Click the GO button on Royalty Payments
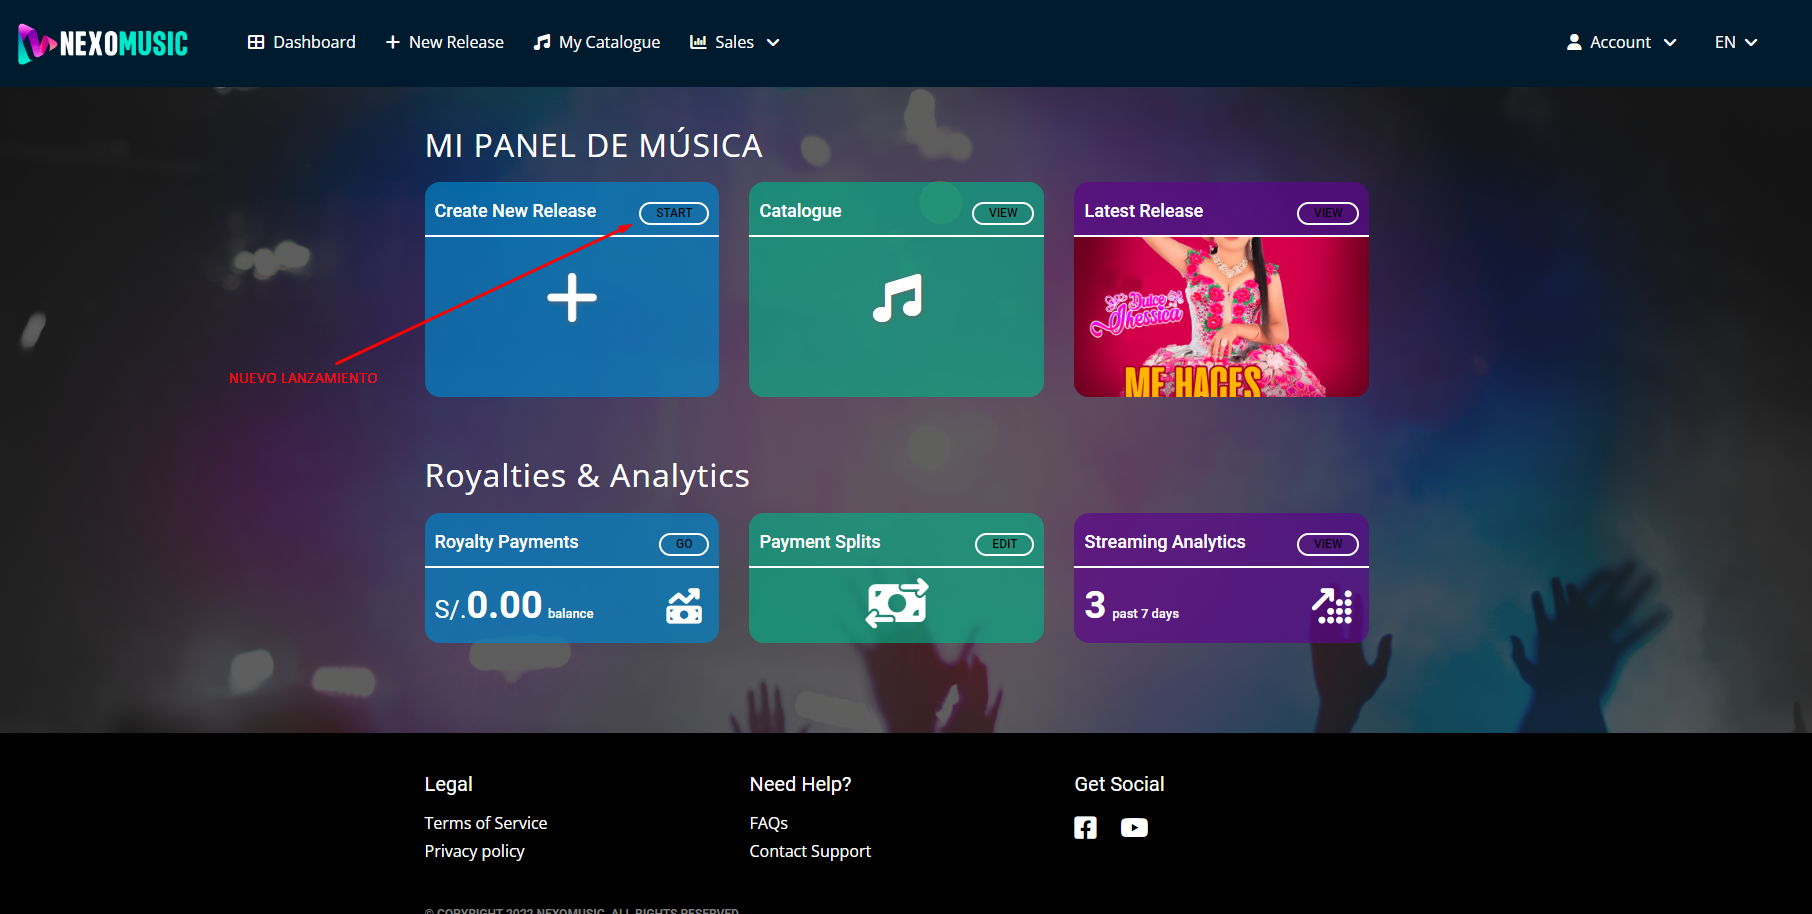This screenshot has width=1812, height=914. point(684,544)
